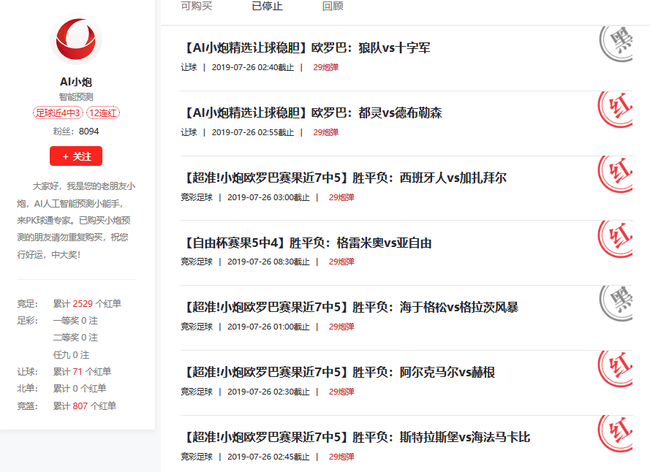Switch to the 已停止 tab
This screenshot has width=650, height=472.
(x=267, y=6)
